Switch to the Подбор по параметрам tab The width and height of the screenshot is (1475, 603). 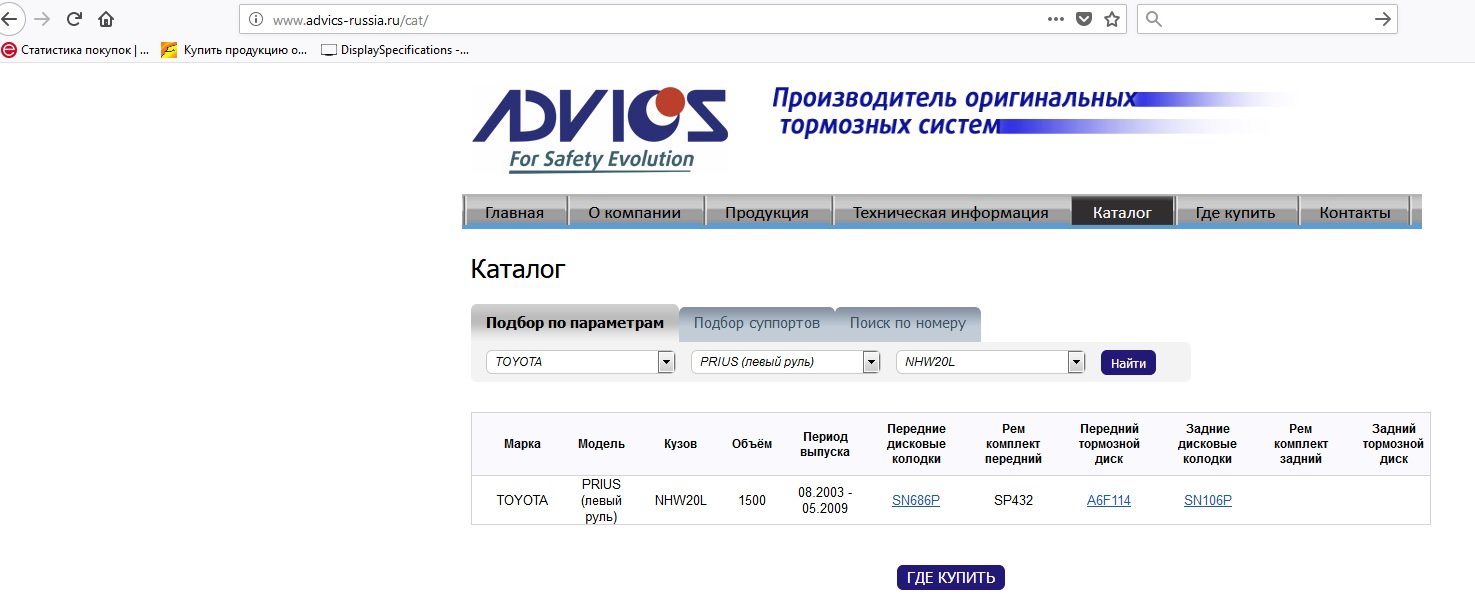click(575, 323)
